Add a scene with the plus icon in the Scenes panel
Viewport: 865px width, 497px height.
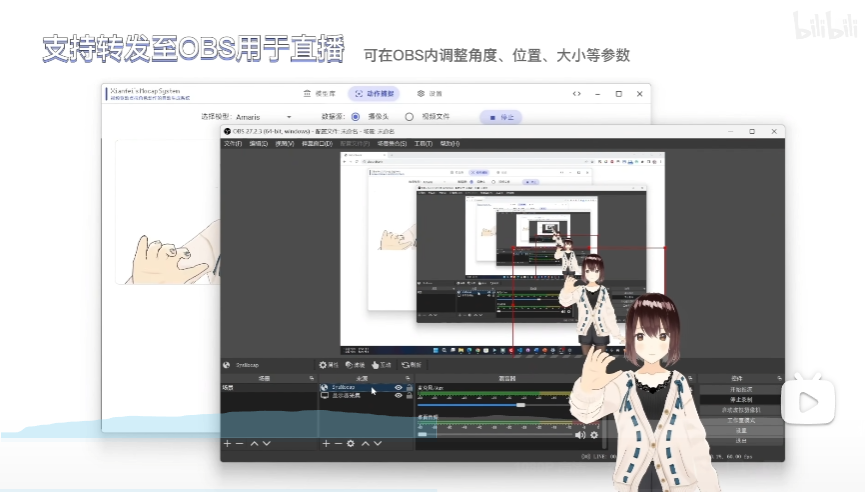[x=227, y=443]
